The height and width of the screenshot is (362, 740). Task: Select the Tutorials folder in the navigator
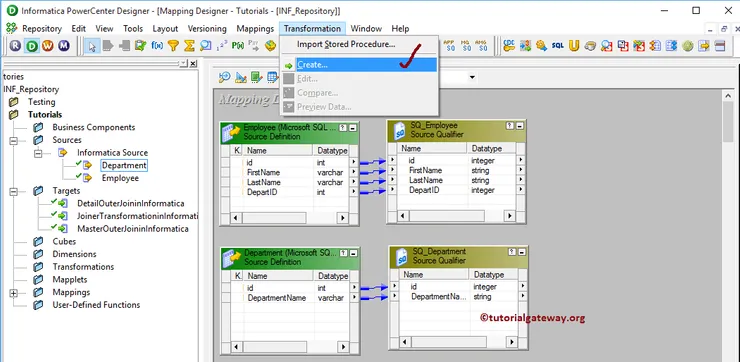click(45, 115)
